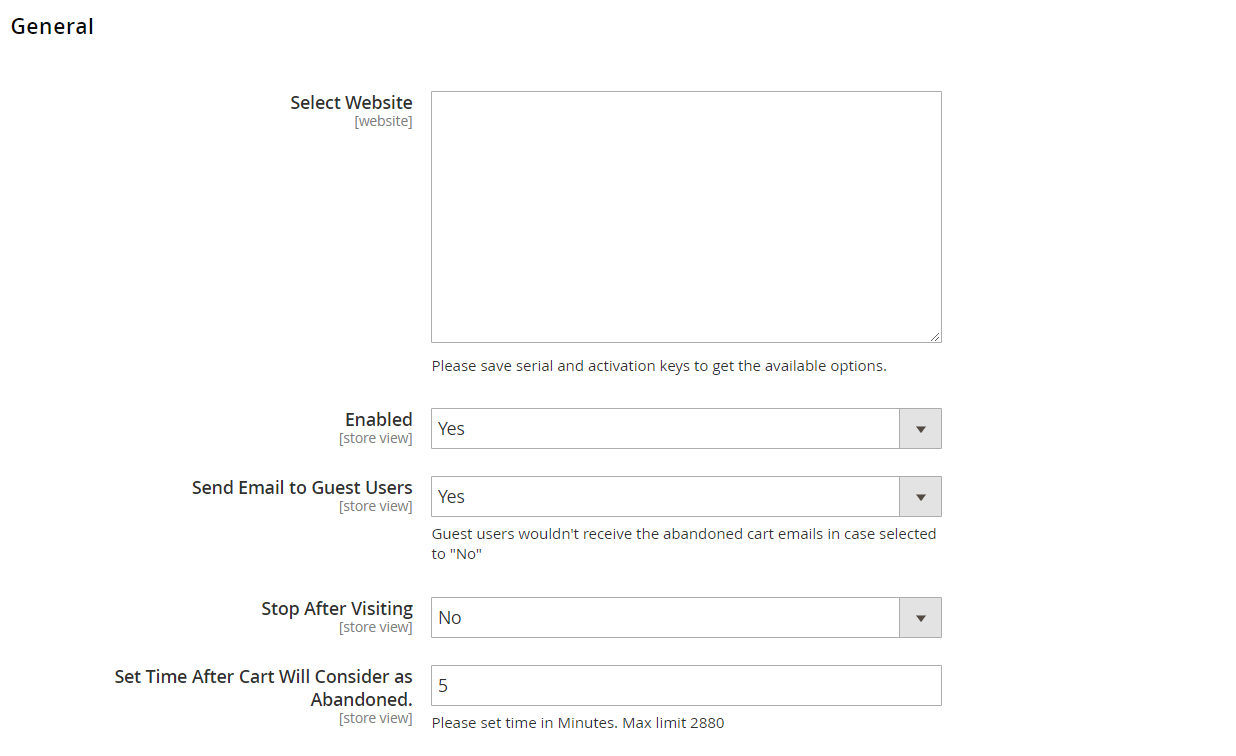The width and height of the screenshot is (1236, 756).
Task: Focus the abandoned cart time input field
Action: 685,686
